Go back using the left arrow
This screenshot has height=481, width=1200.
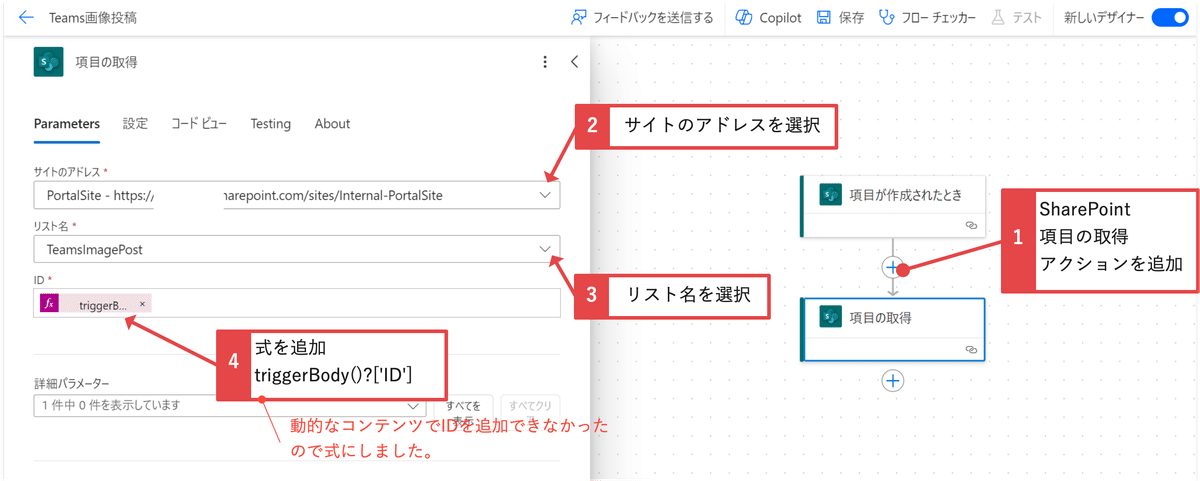[26, 17]
